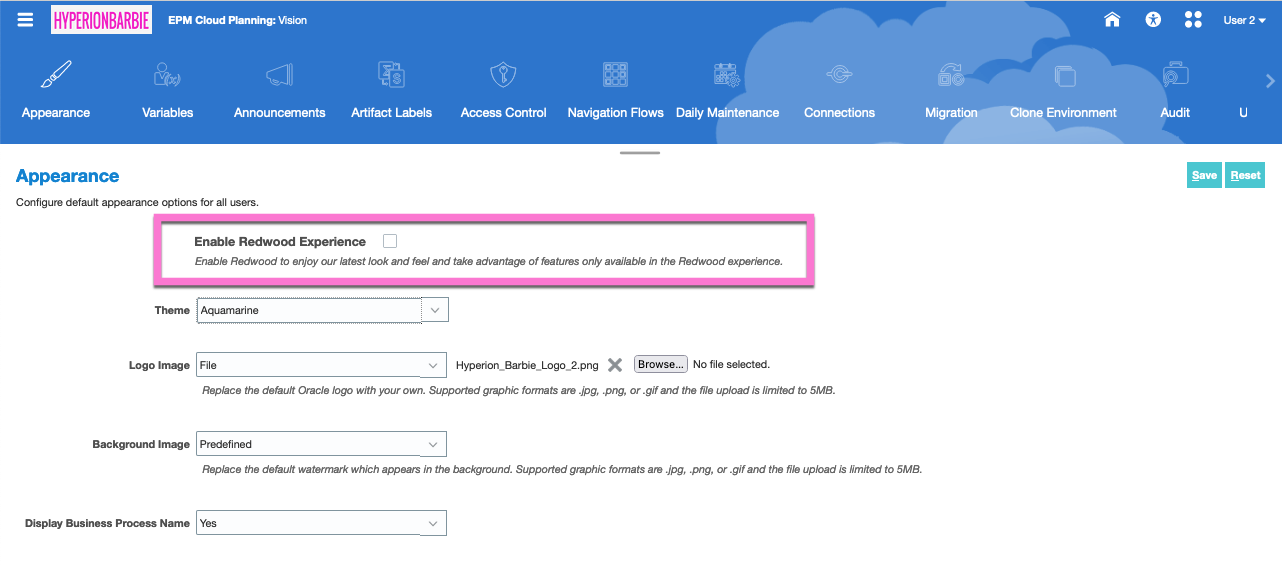The width and height of the screenshot is (1282, 567).
Task: Open Daily Maintenance calendar icon
Action: 727,75
